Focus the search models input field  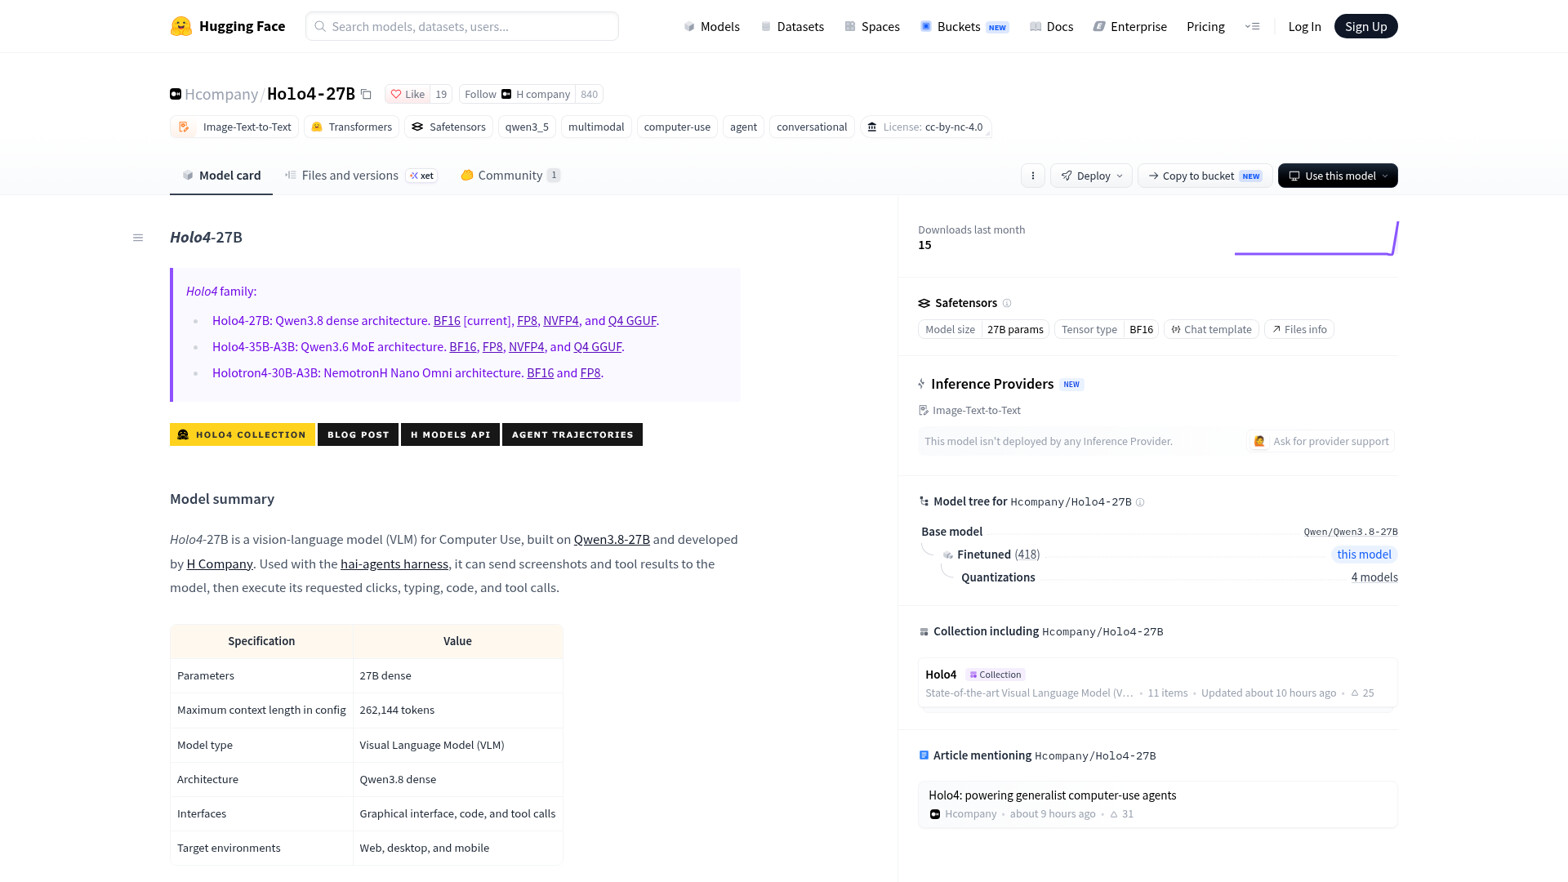click(462, 26)
